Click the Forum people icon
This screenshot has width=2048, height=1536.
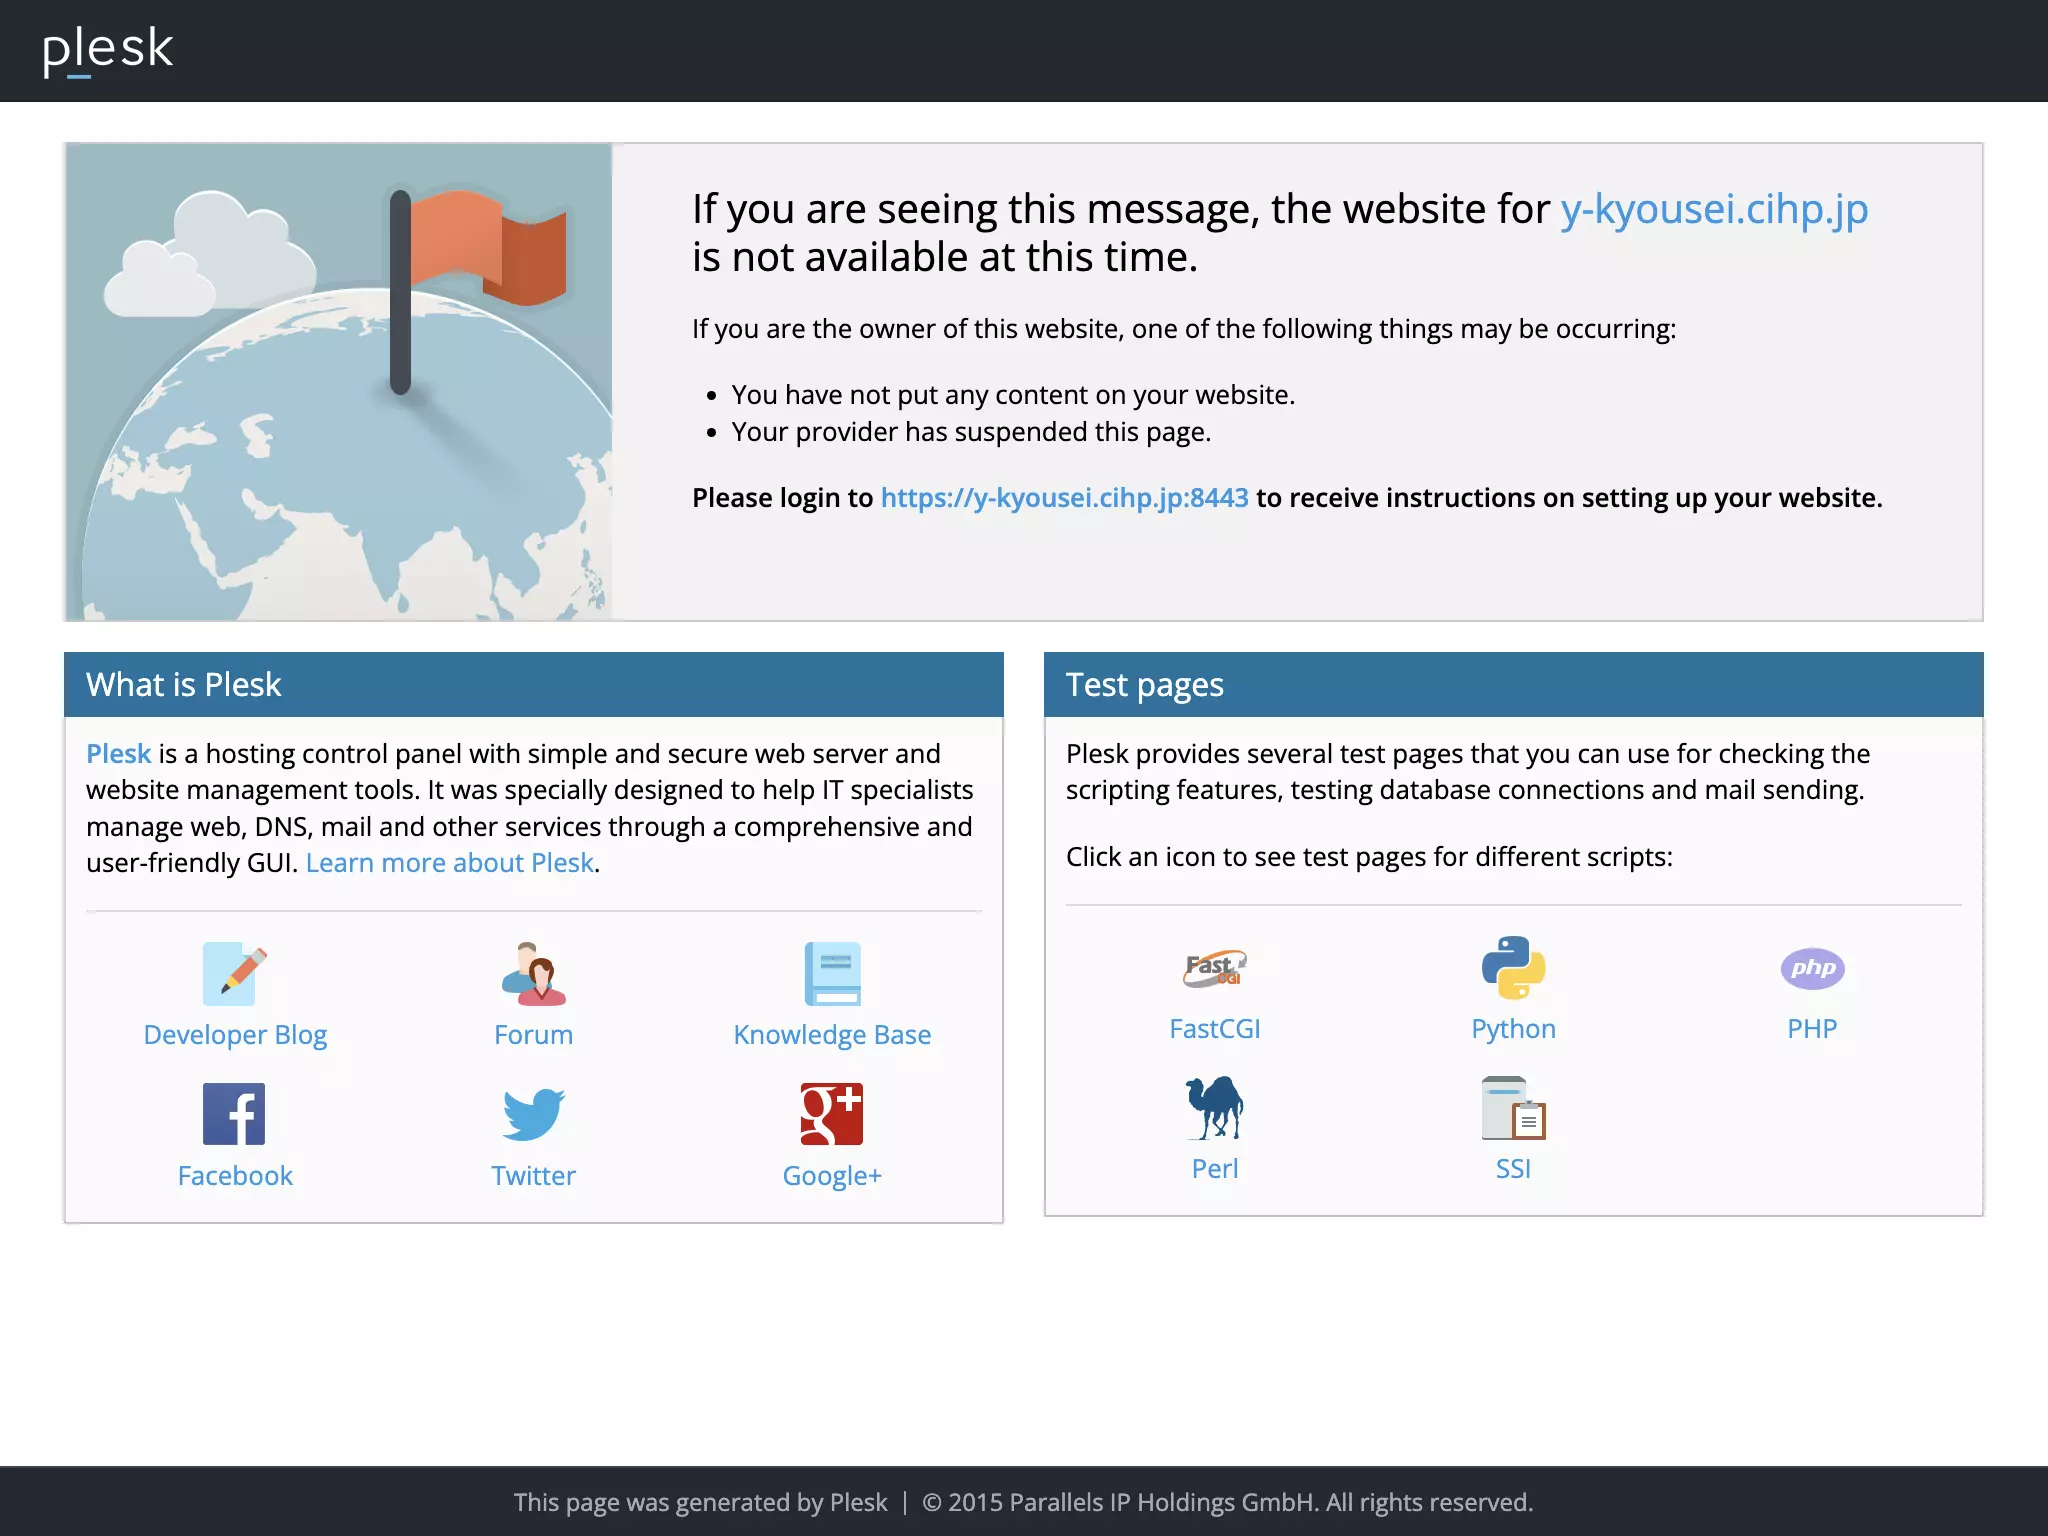coord(534,973)
